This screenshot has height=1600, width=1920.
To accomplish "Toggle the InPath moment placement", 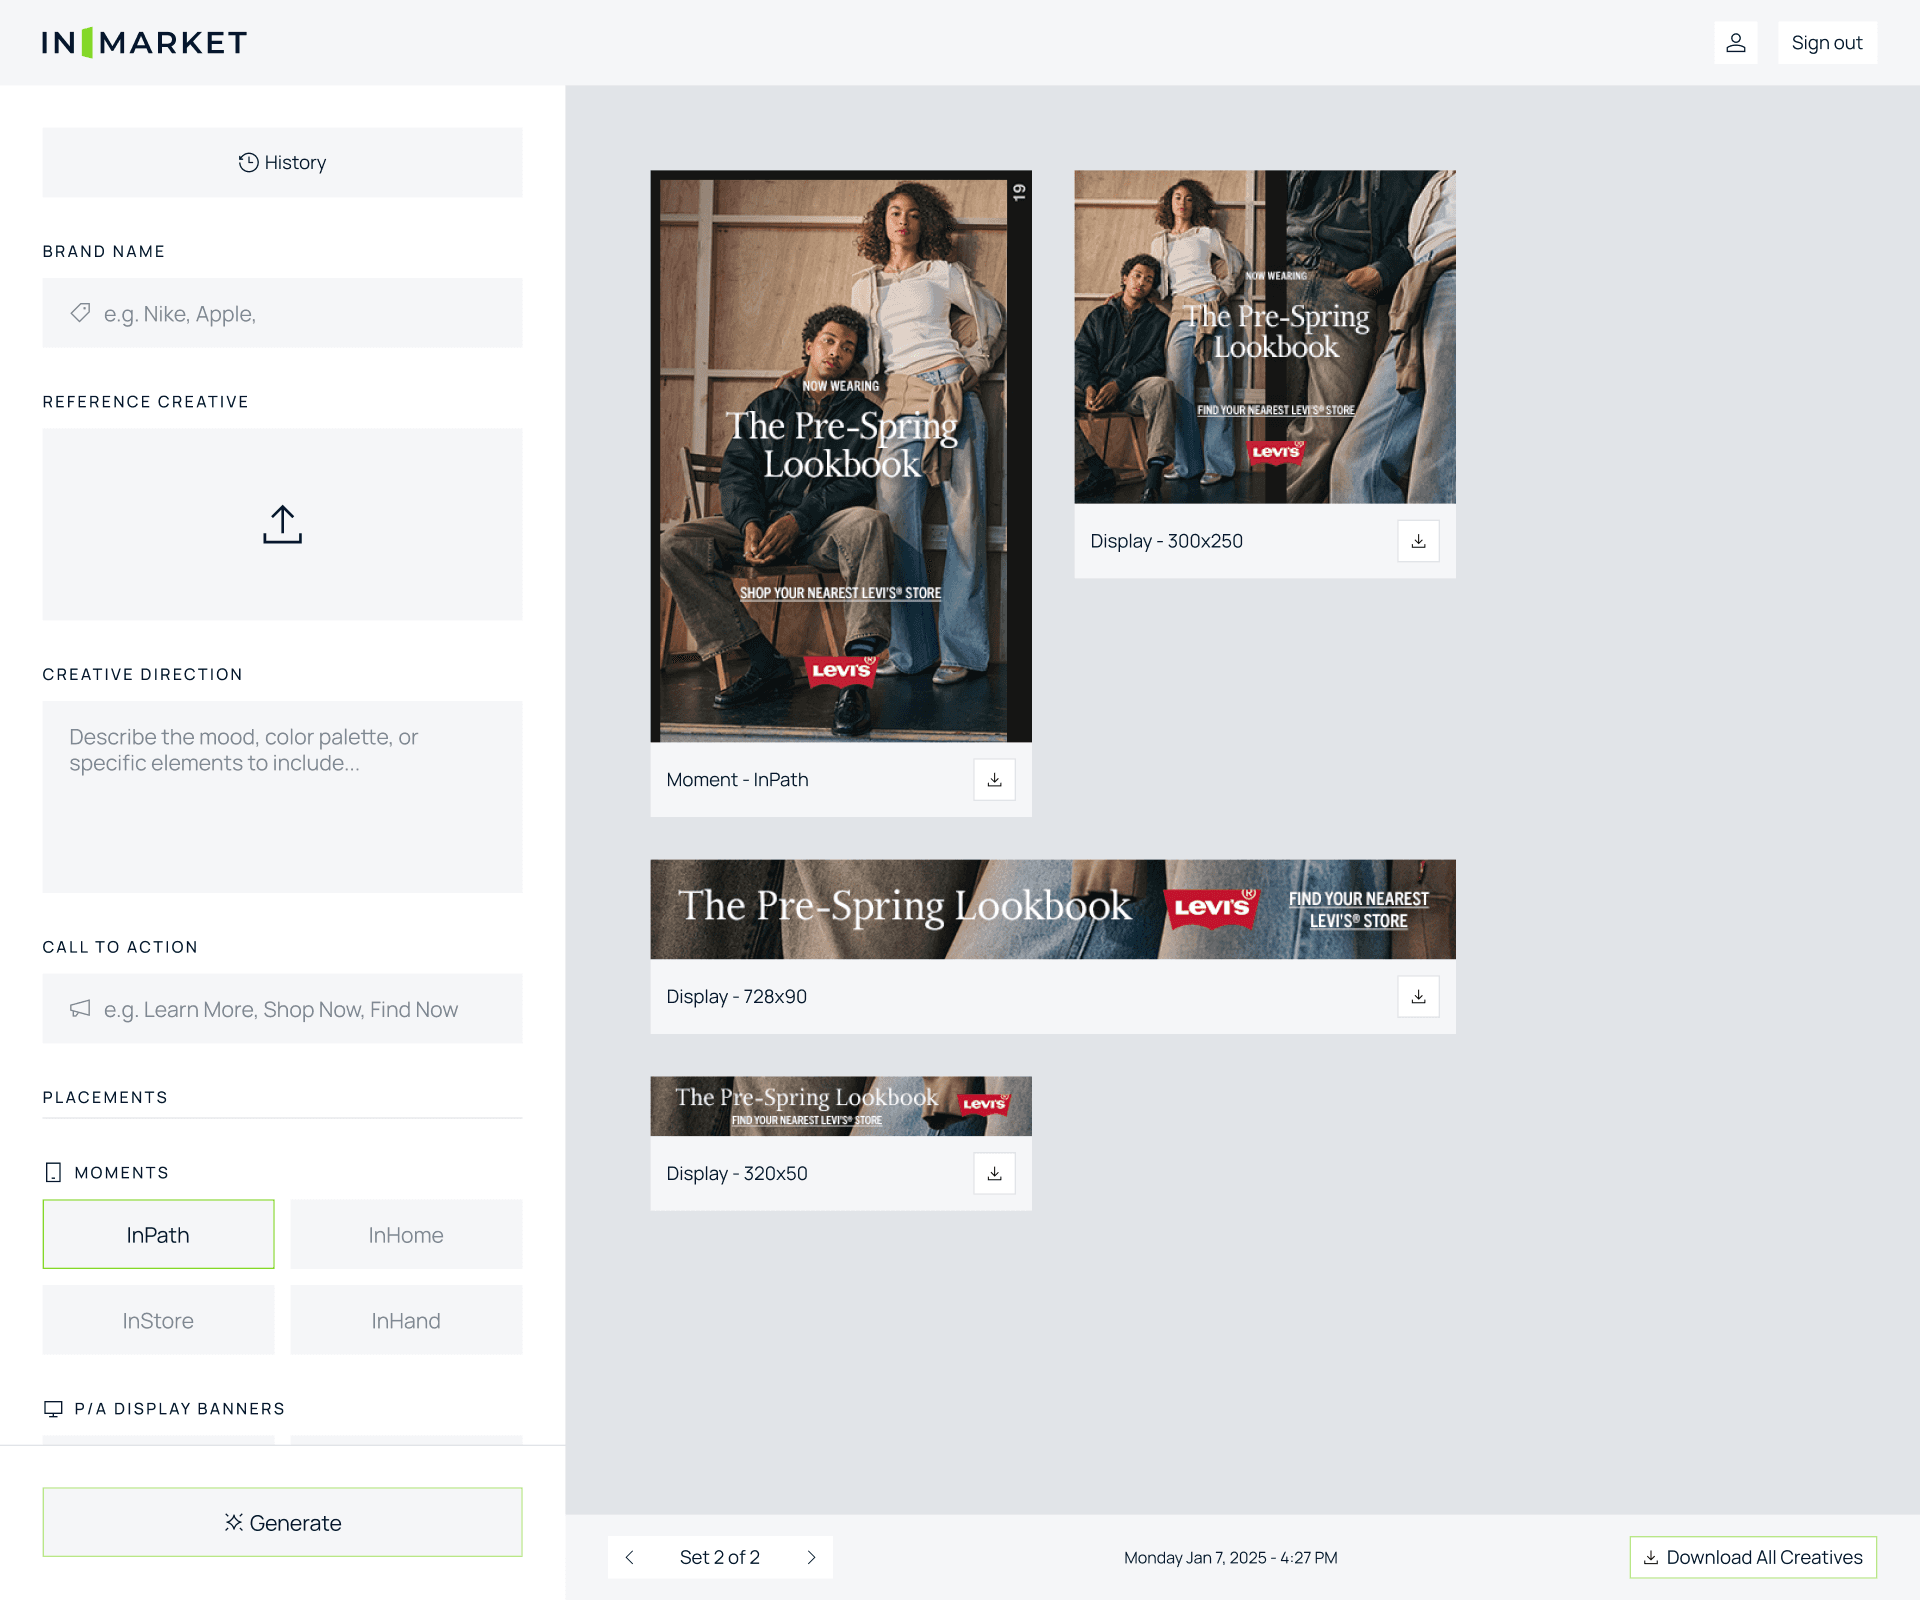I will point(158,1235).
